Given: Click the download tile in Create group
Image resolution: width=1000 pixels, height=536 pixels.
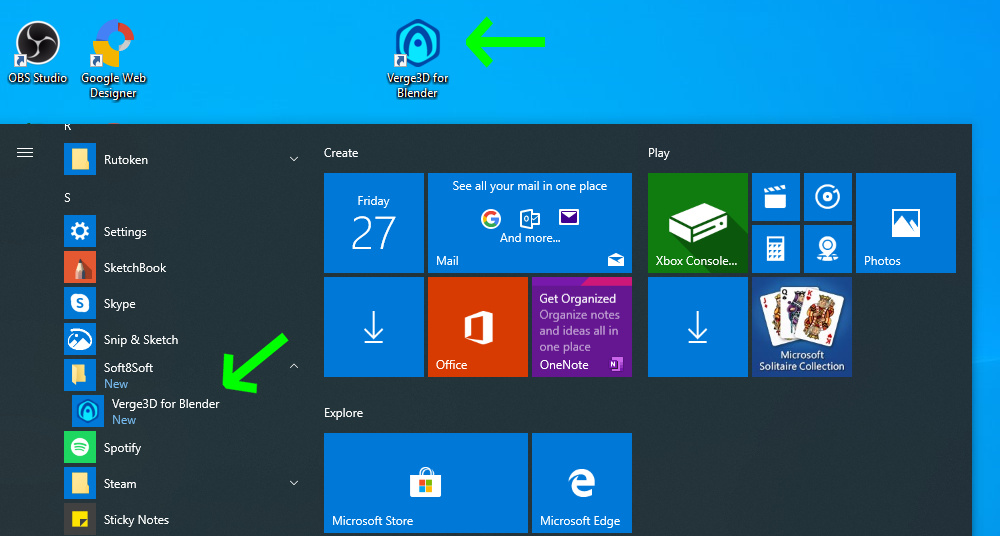Looking at the screenshot, I should click(x=374, y=327).
